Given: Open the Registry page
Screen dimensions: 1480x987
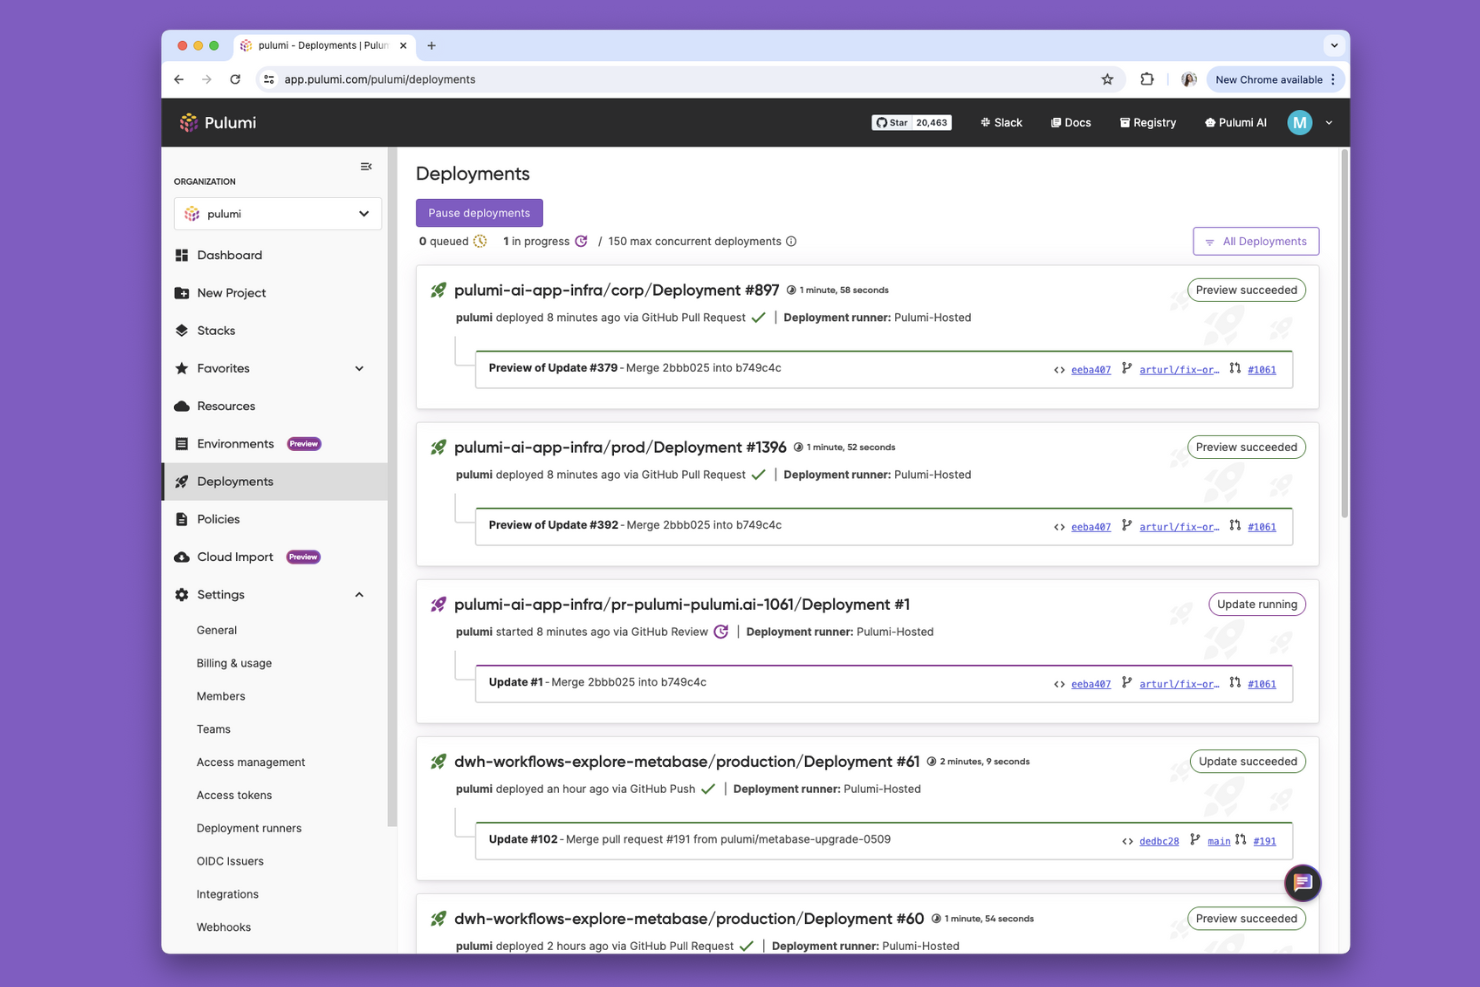Looking at the screenshot, I should click(1147, 122).
